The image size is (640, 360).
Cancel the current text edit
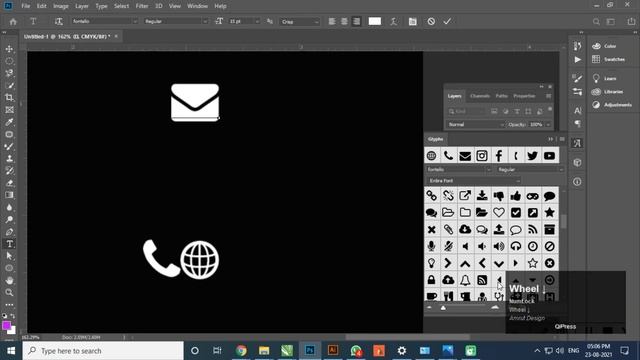click(x=431, y=21)
